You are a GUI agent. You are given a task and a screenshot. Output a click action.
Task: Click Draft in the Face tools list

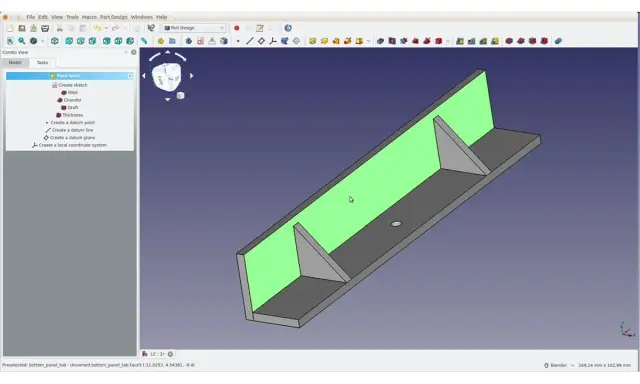pyautogui.click(x=70, y=108)
